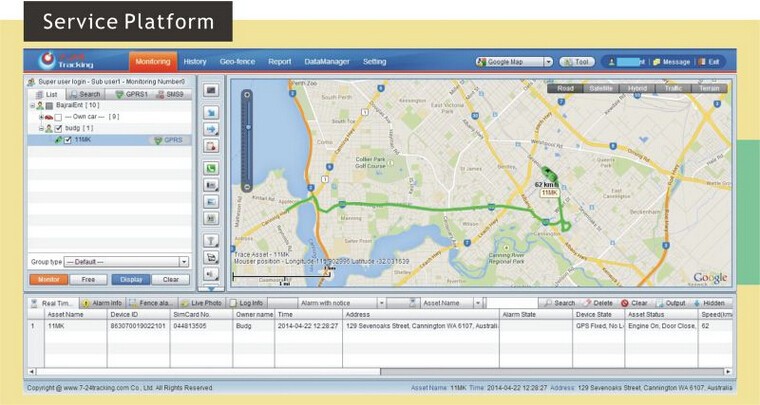This screenshot has width=760, height=405.
Task: Open the Message inbox icon
Action: (657, 62)
